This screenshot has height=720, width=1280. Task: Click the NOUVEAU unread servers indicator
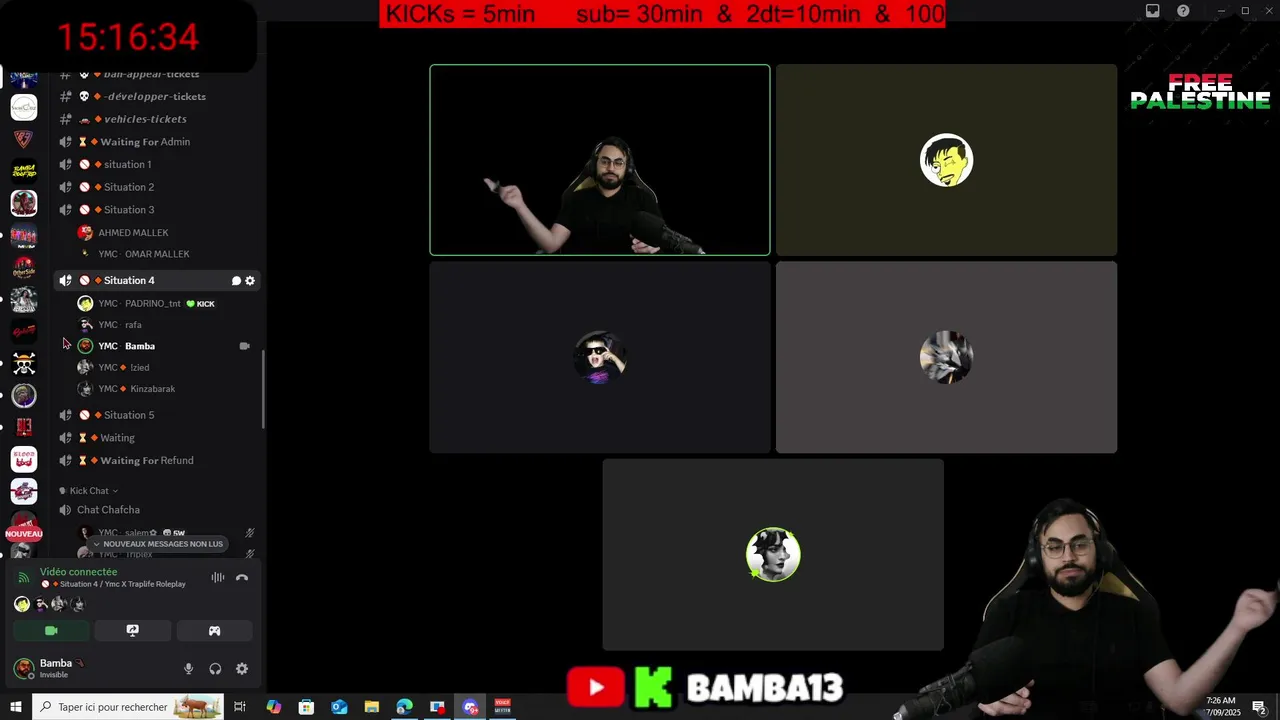24,534
